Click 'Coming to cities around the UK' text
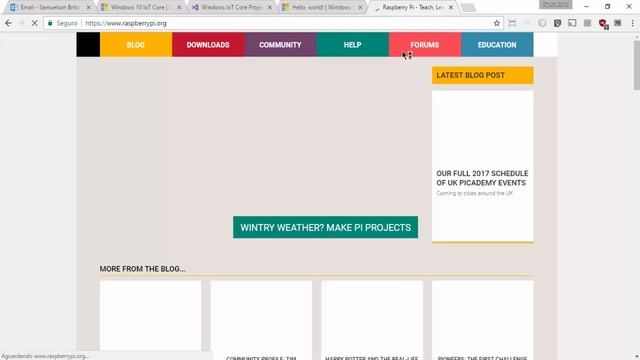The image size is (640, 360). [x=474, y=193]
